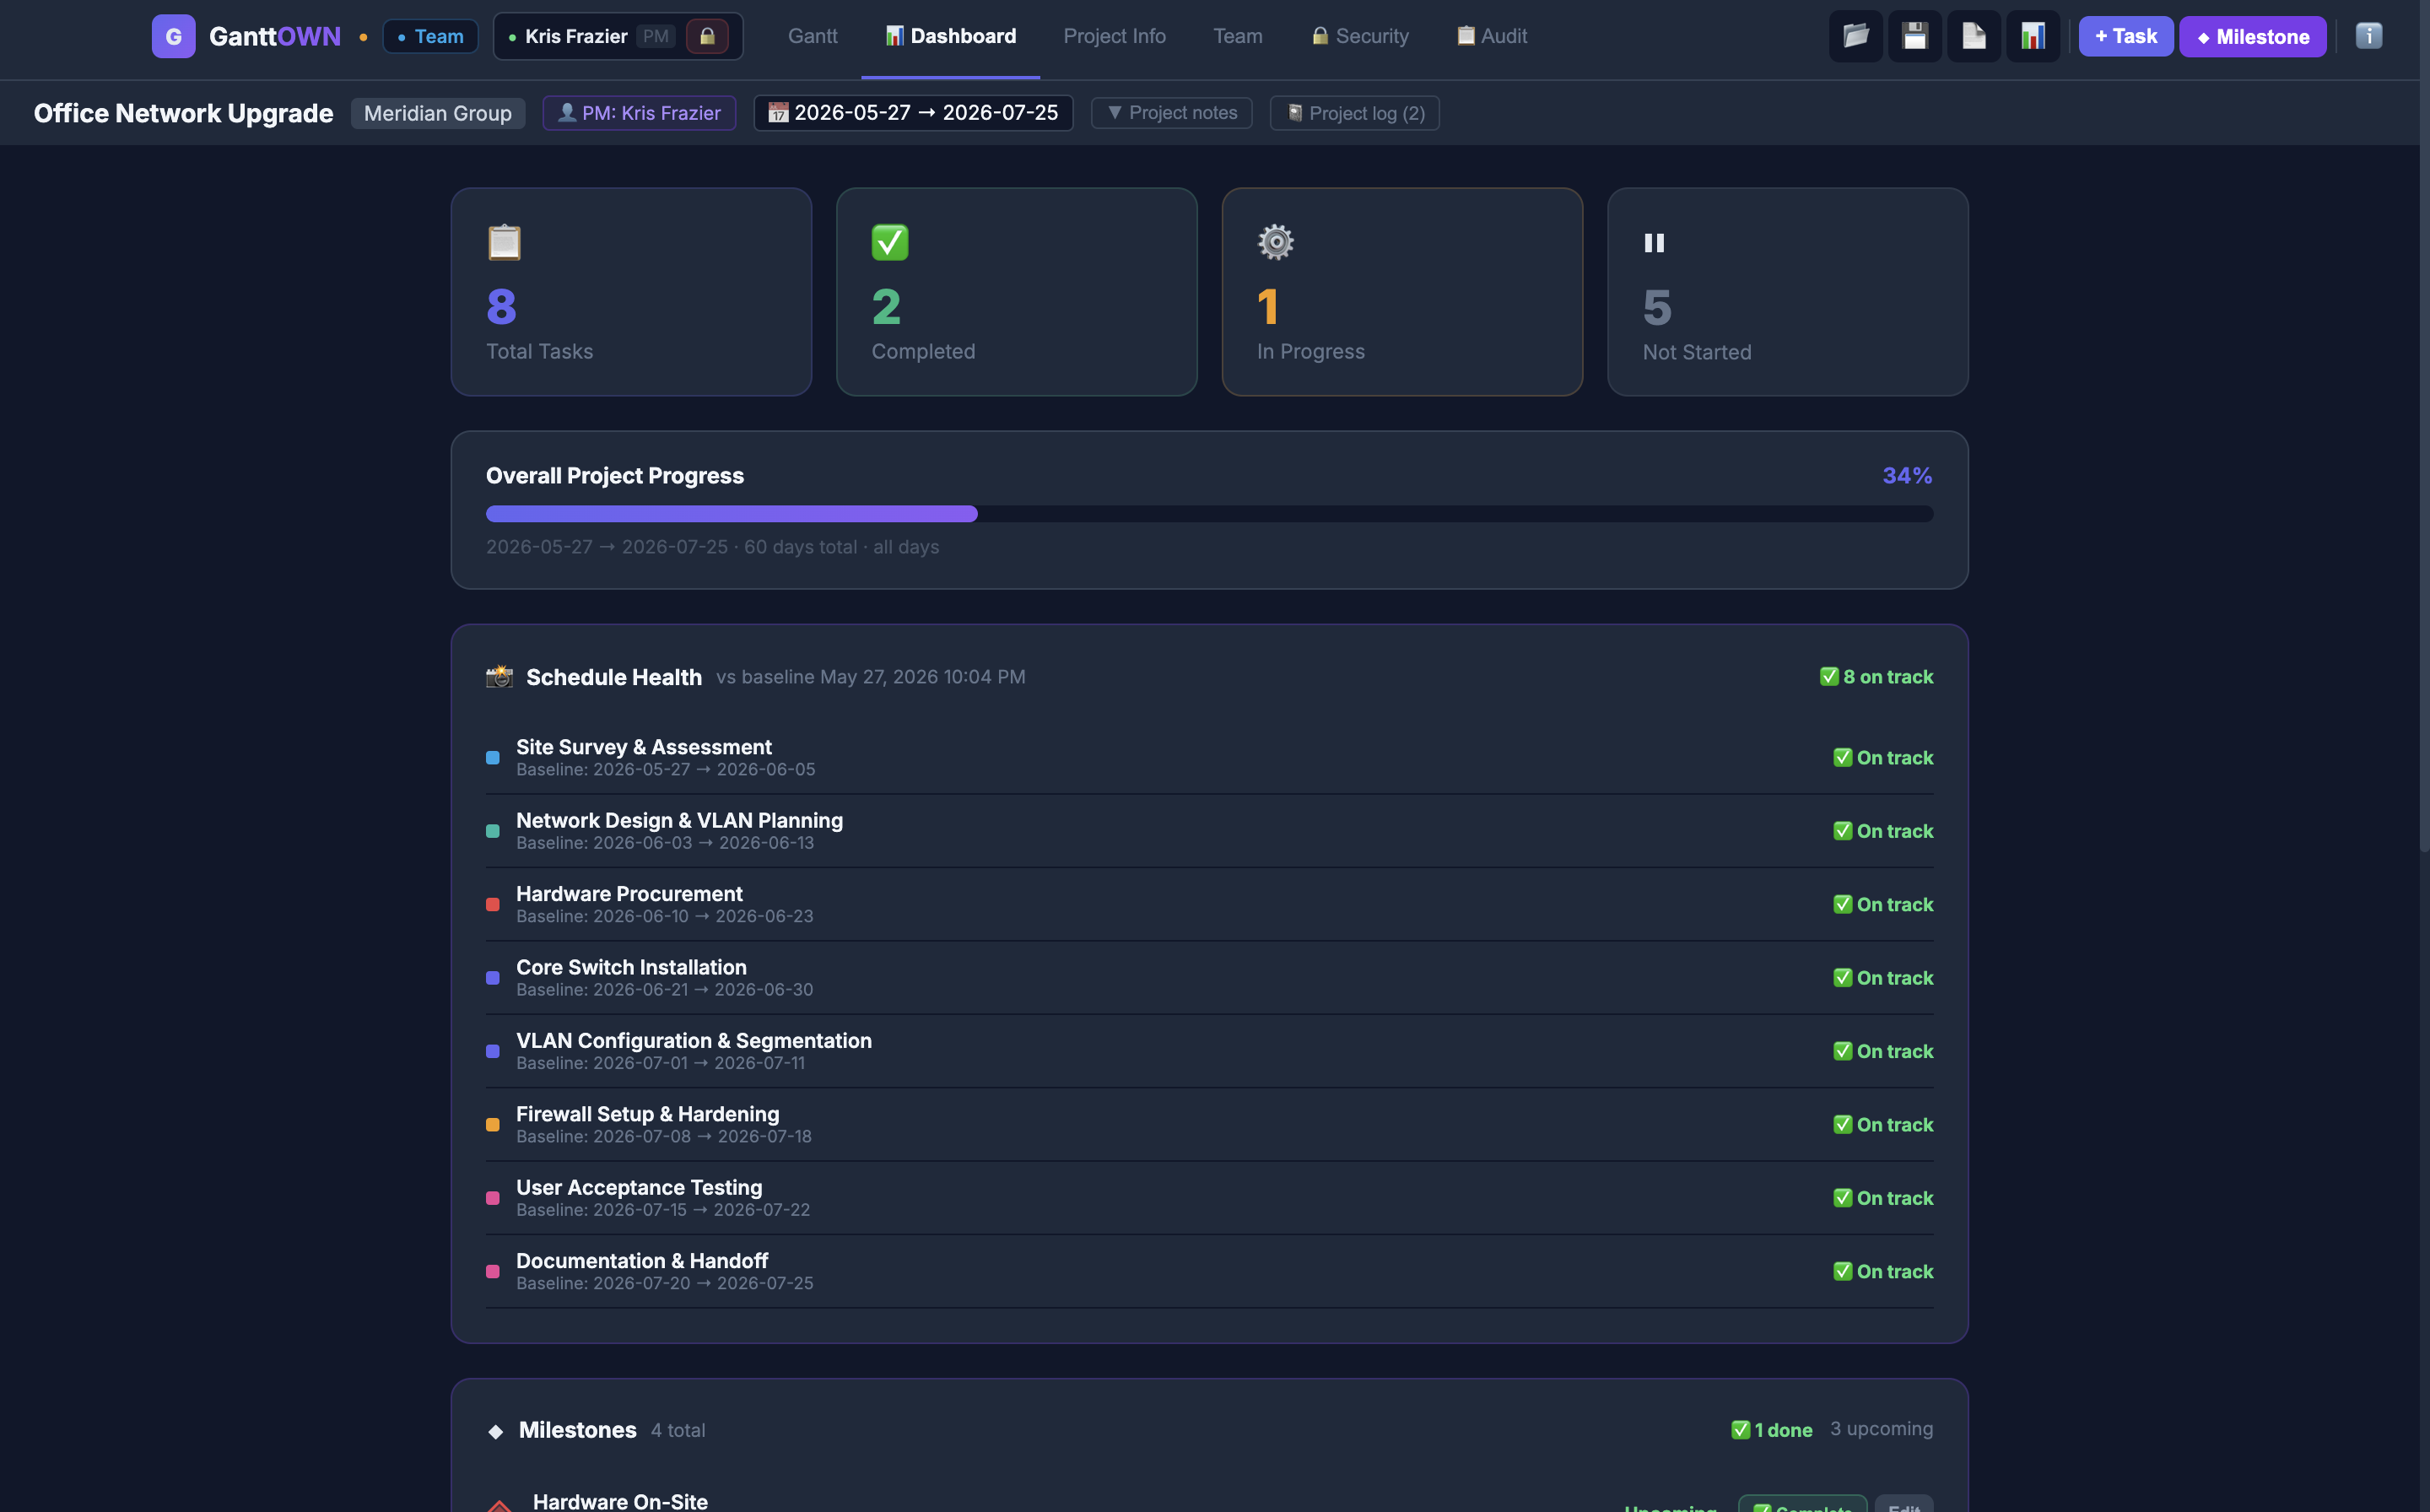
Task: Toggle the Team mode pill
Action: coord(430,36)
